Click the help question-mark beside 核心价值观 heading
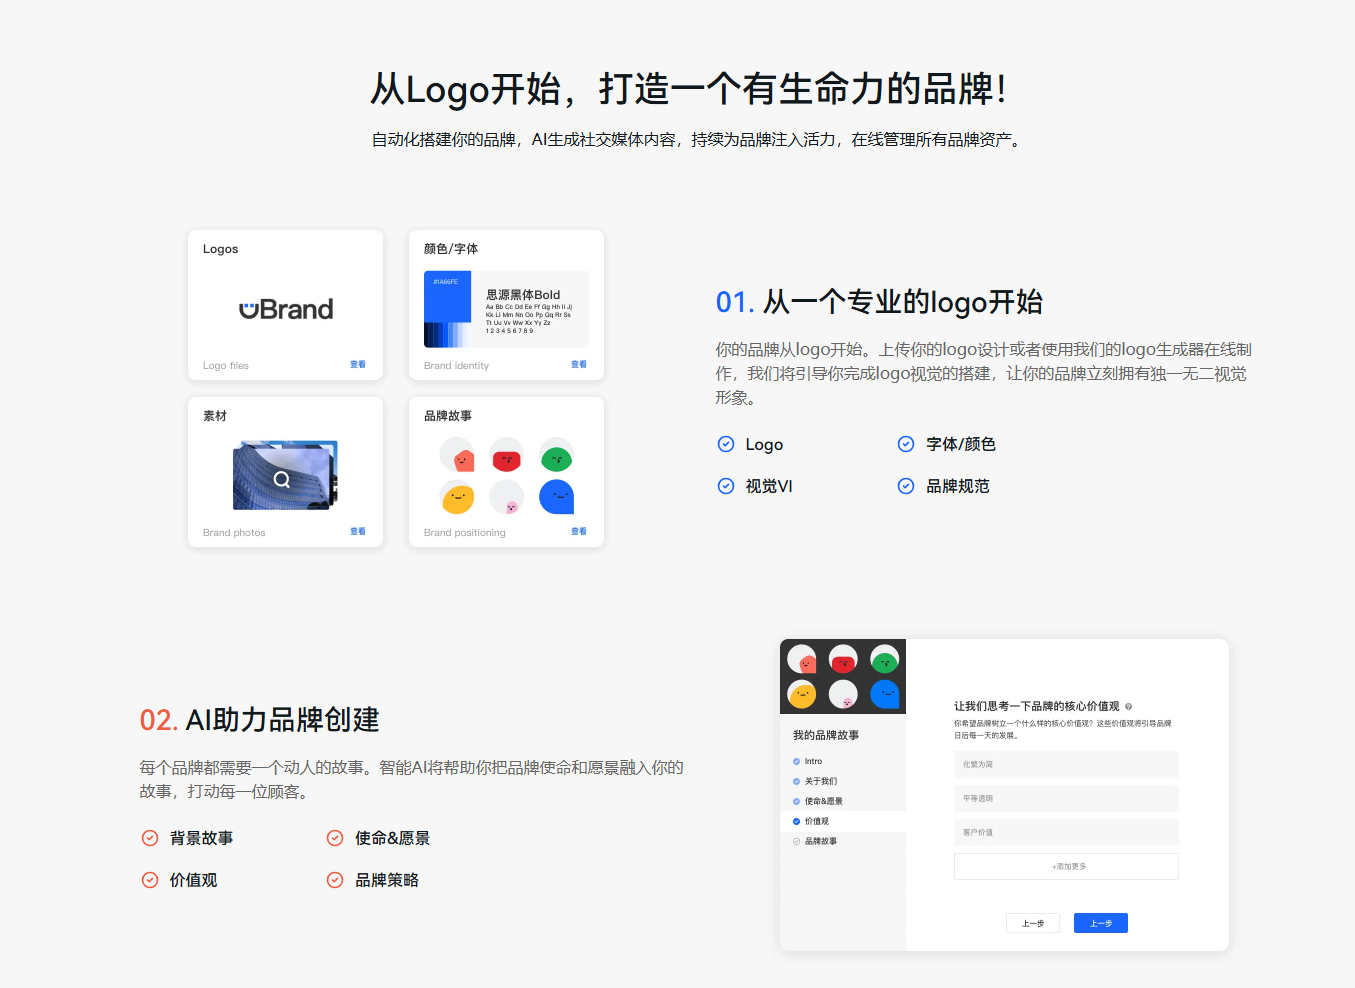Screen dimensions: 1355x988 point(1129,705)
